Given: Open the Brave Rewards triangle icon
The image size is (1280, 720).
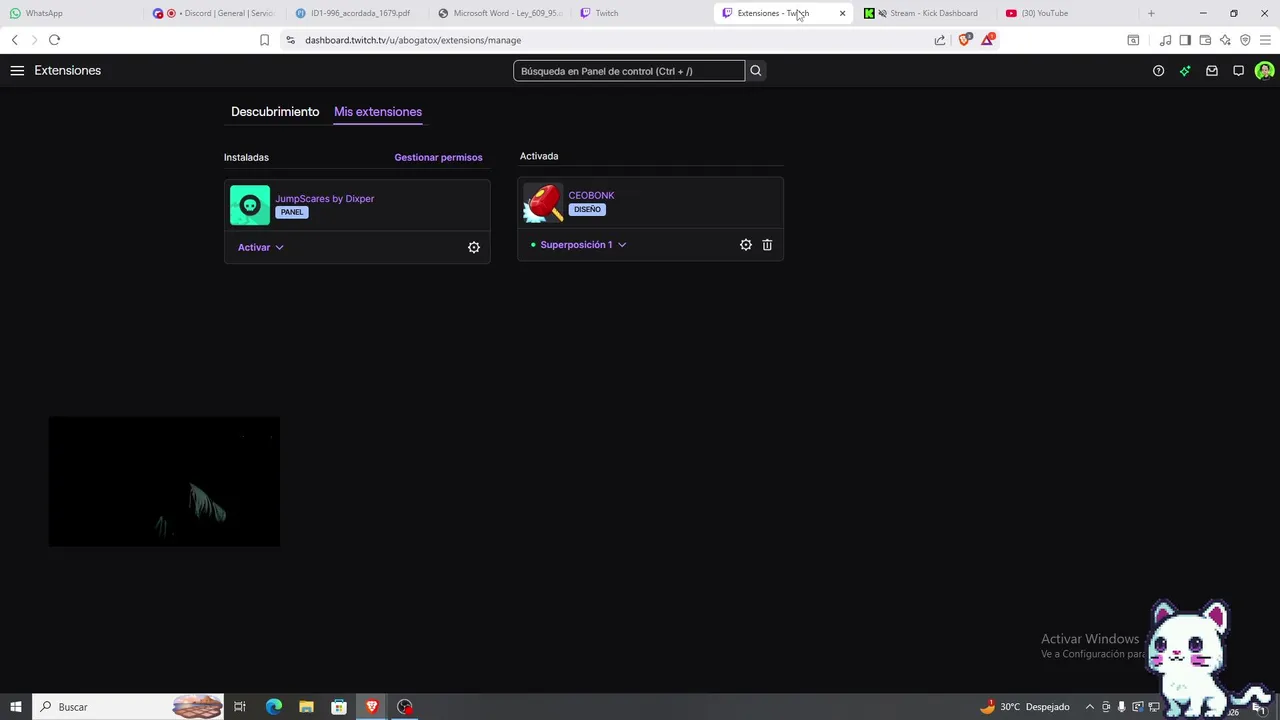Looking at the screenshot, I should coord(988,40).
